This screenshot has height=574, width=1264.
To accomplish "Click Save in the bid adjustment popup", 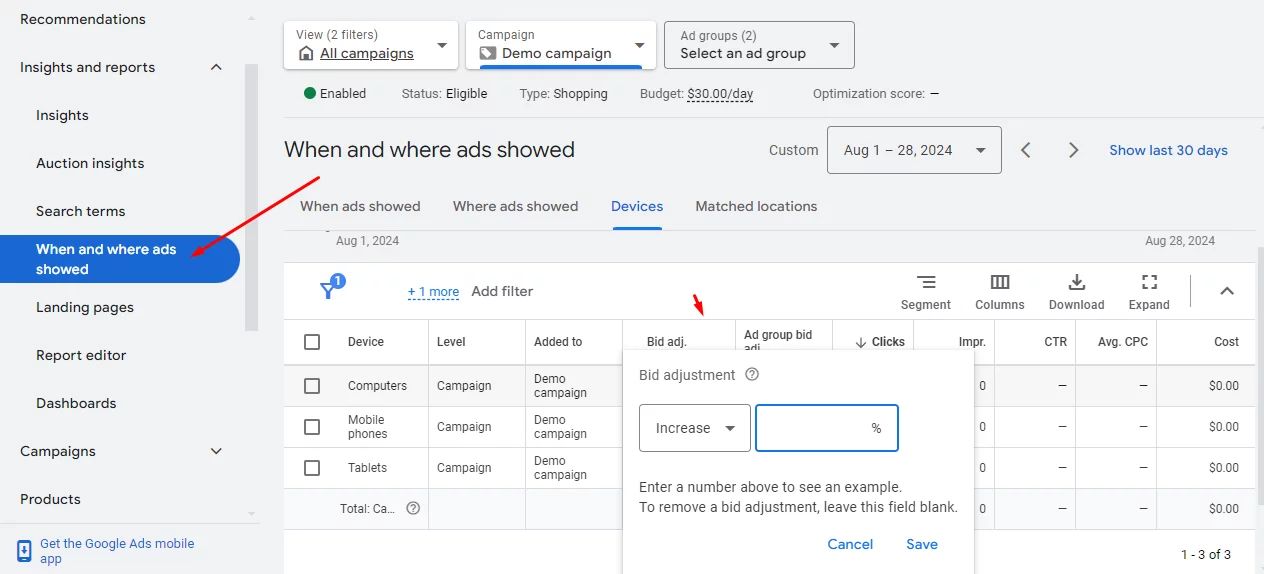I will (921, 544).
